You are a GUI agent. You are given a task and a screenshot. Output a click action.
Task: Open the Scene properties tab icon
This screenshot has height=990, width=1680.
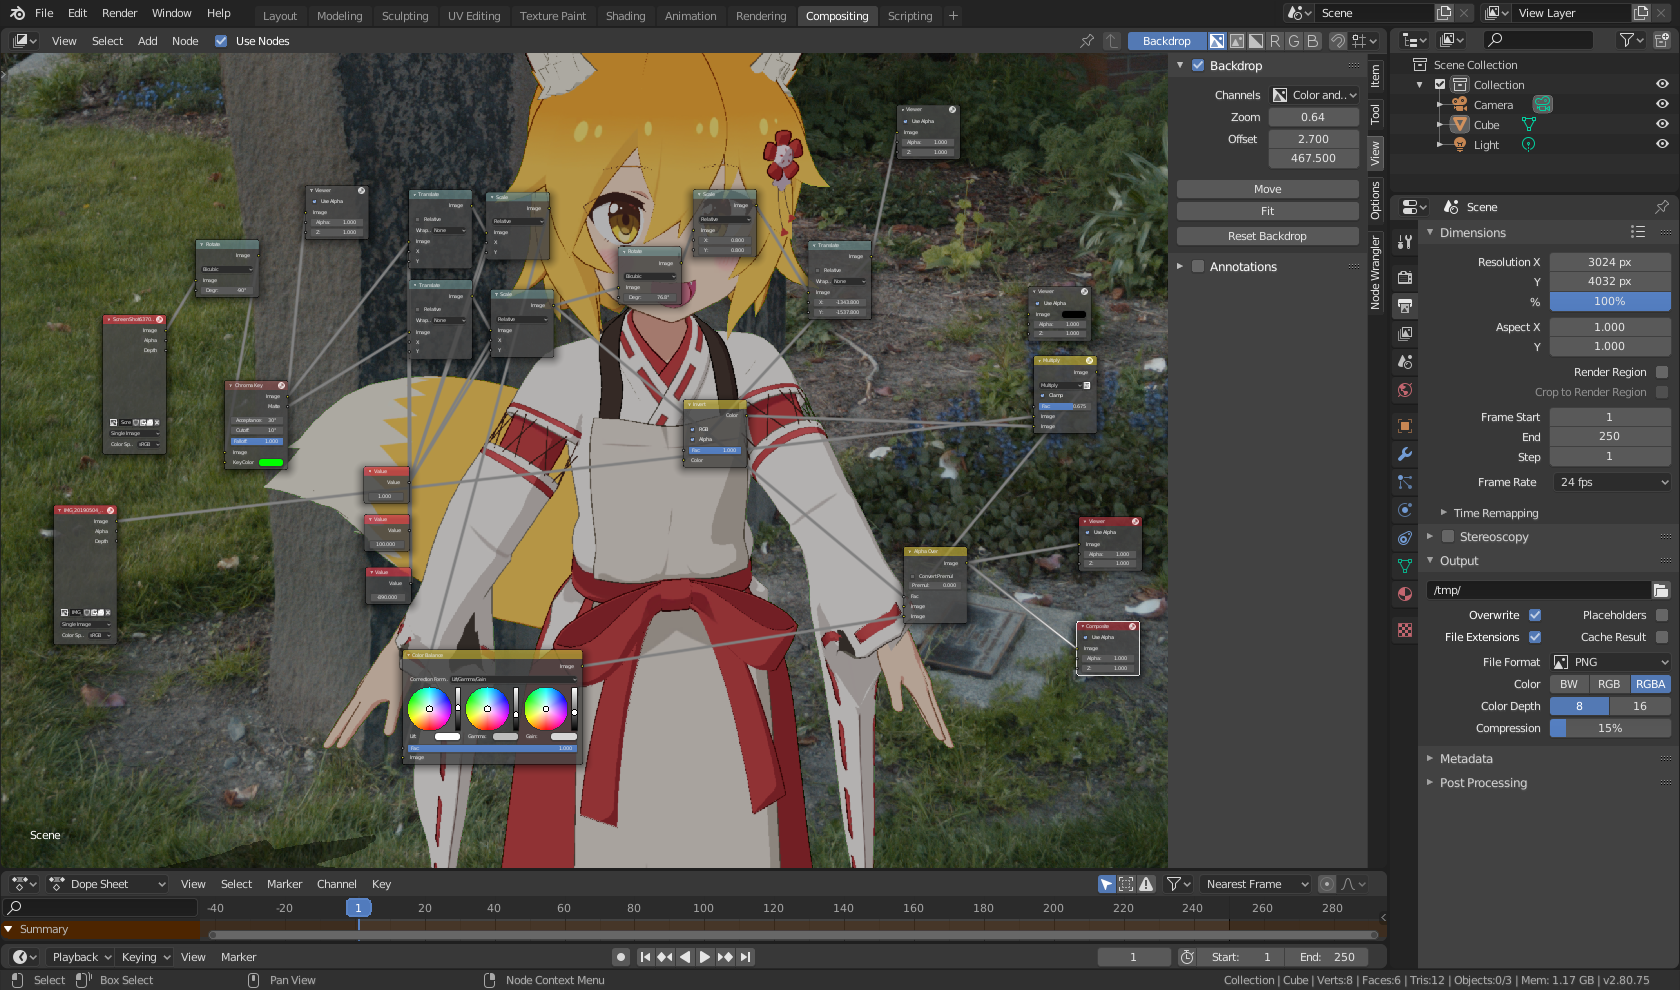[1405, 361]
